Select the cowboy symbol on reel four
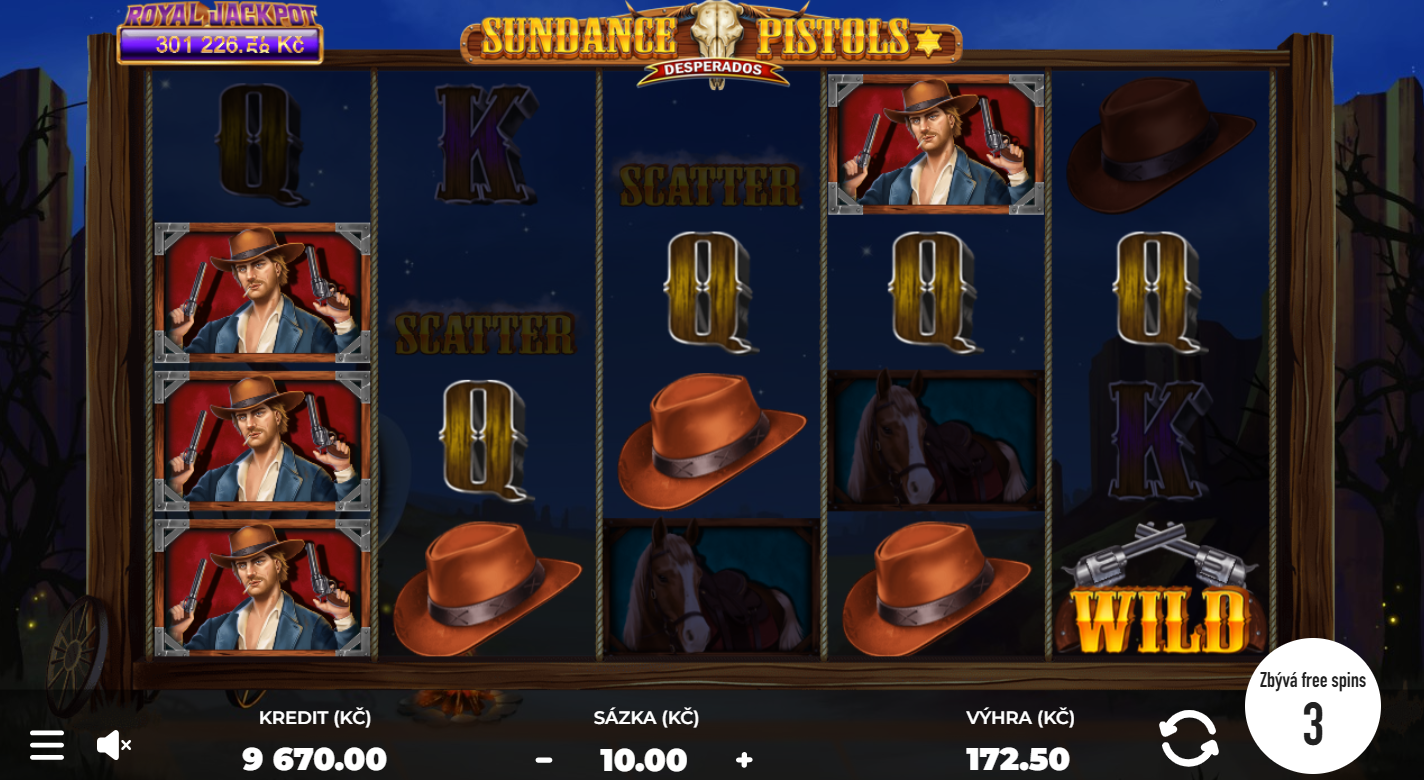Viewport: 1424px width, 780px height. pyautogui.click(x=936, y=144)
